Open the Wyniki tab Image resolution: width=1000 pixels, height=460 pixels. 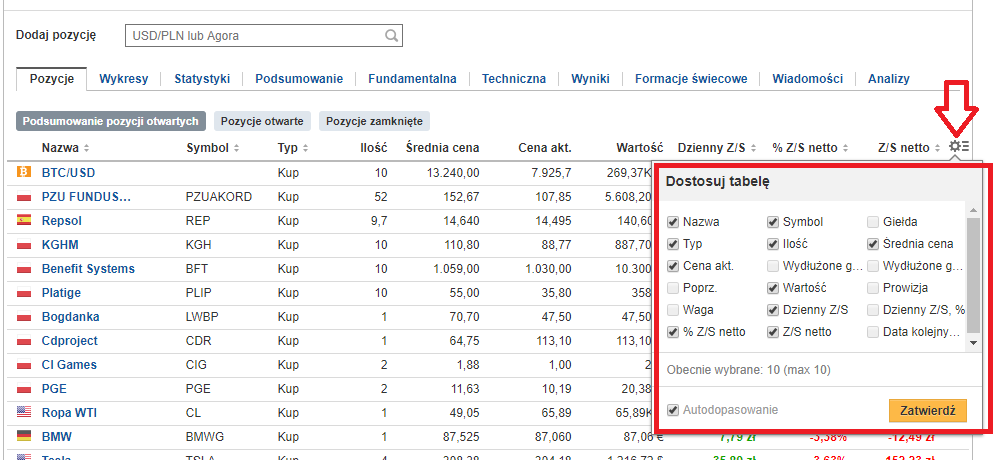click(591, 79)
